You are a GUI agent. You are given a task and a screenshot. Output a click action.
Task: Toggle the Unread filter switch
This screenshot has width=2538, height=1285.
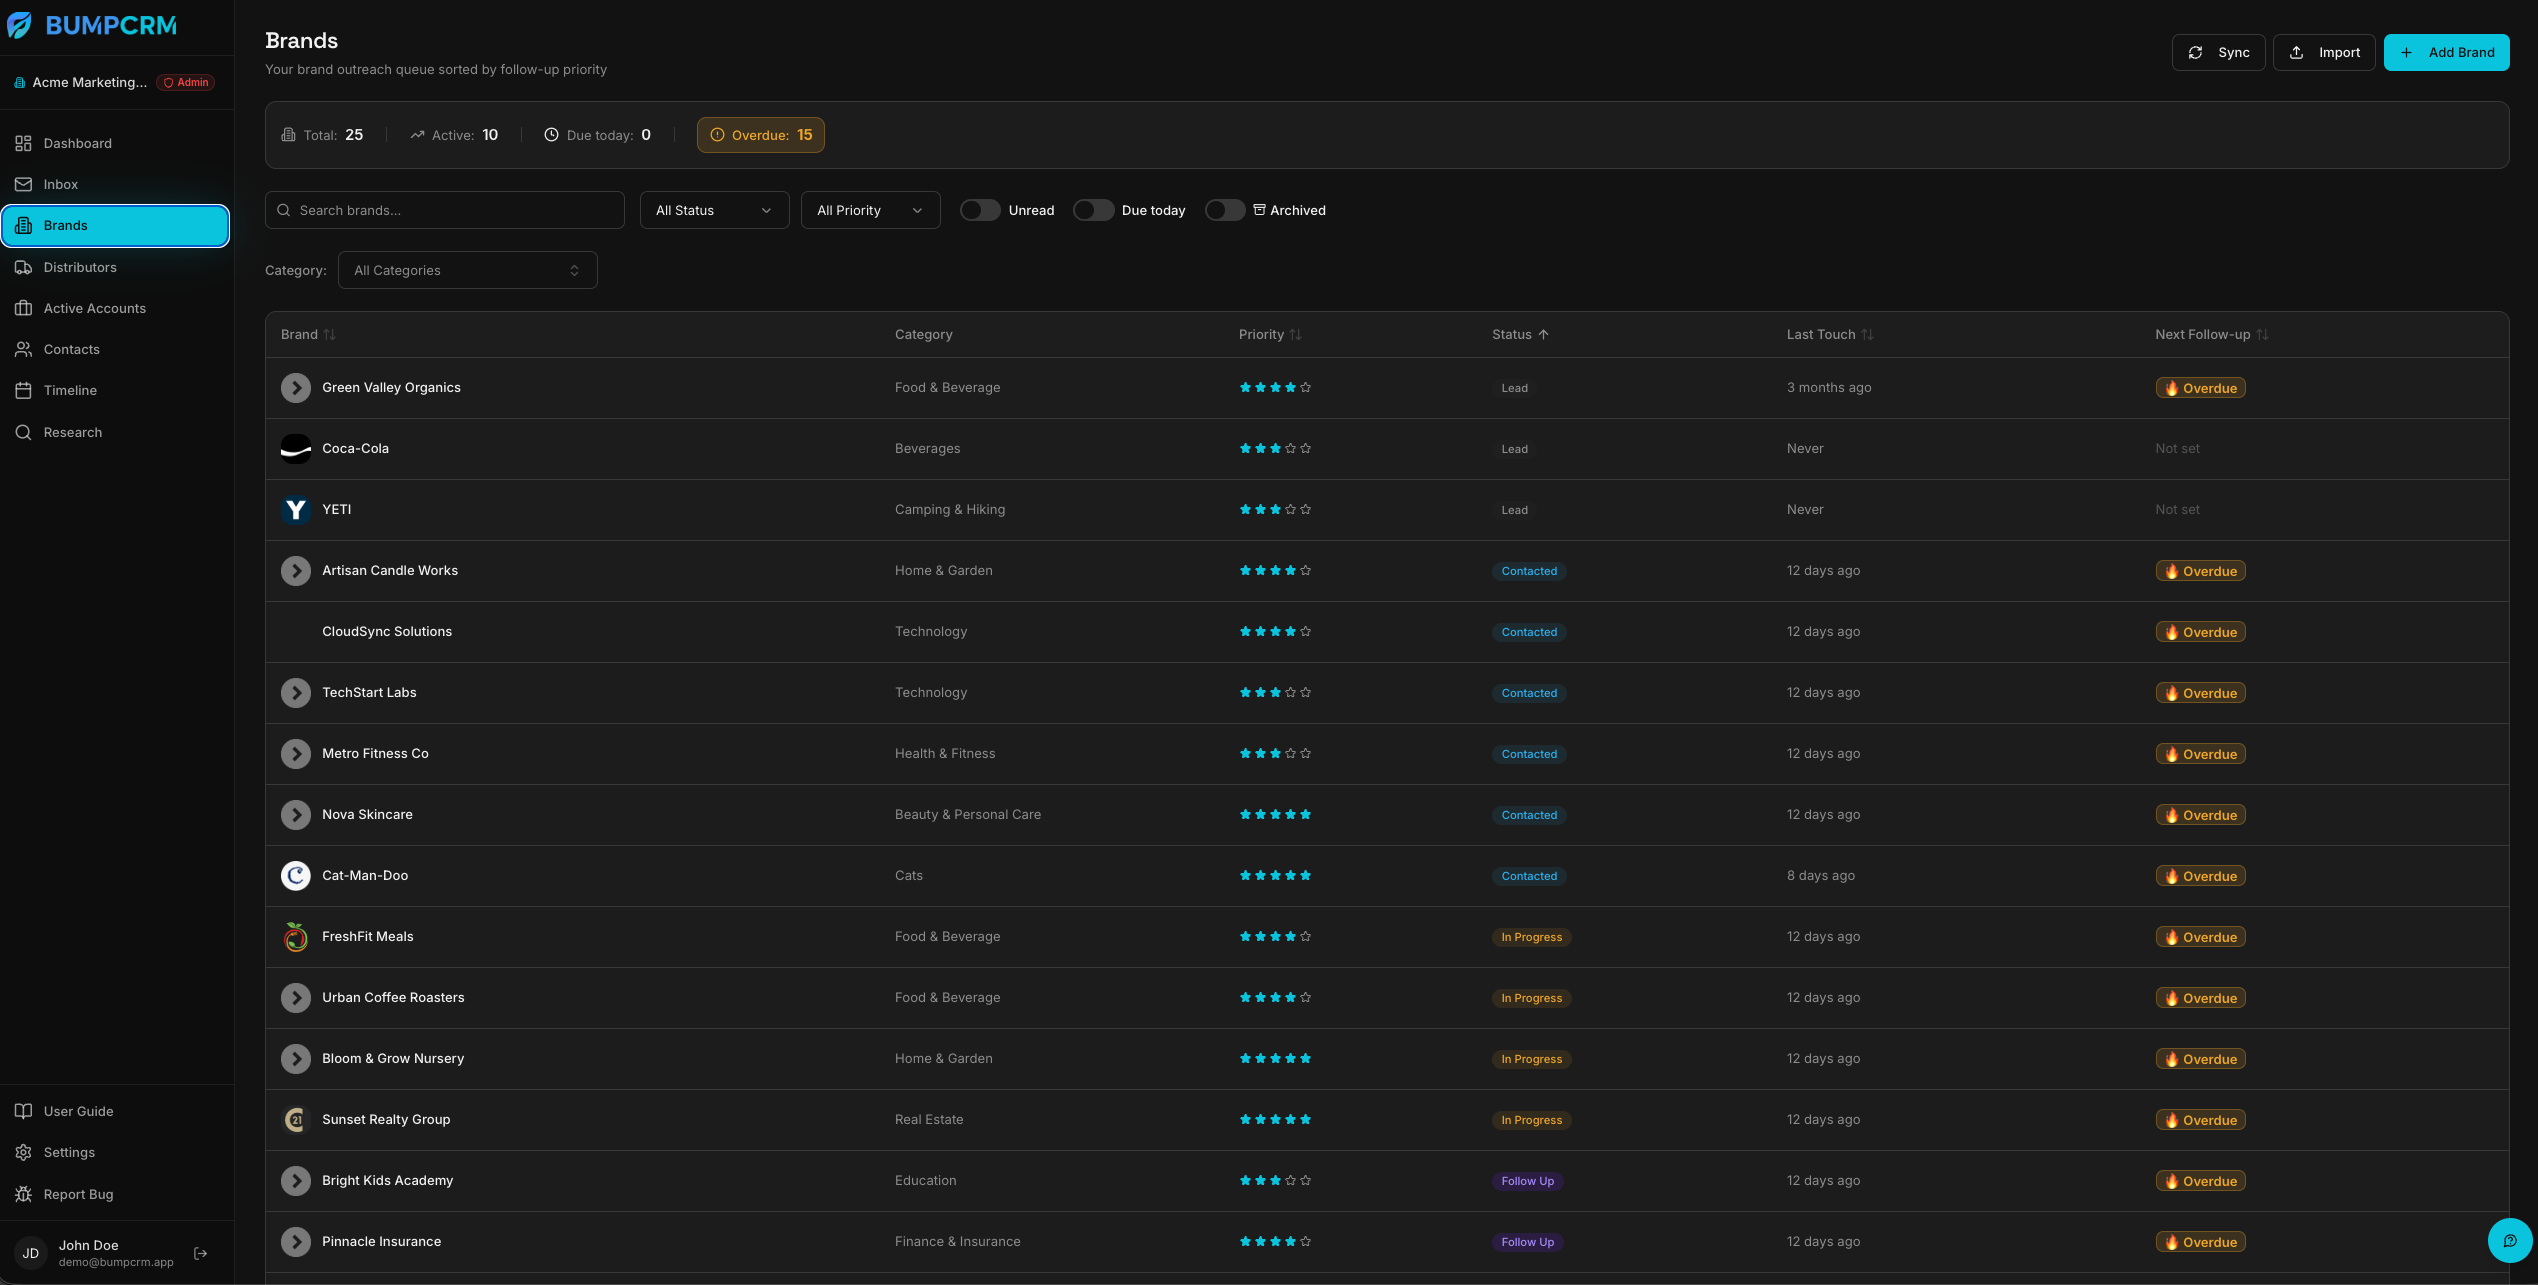coord(980,210)
